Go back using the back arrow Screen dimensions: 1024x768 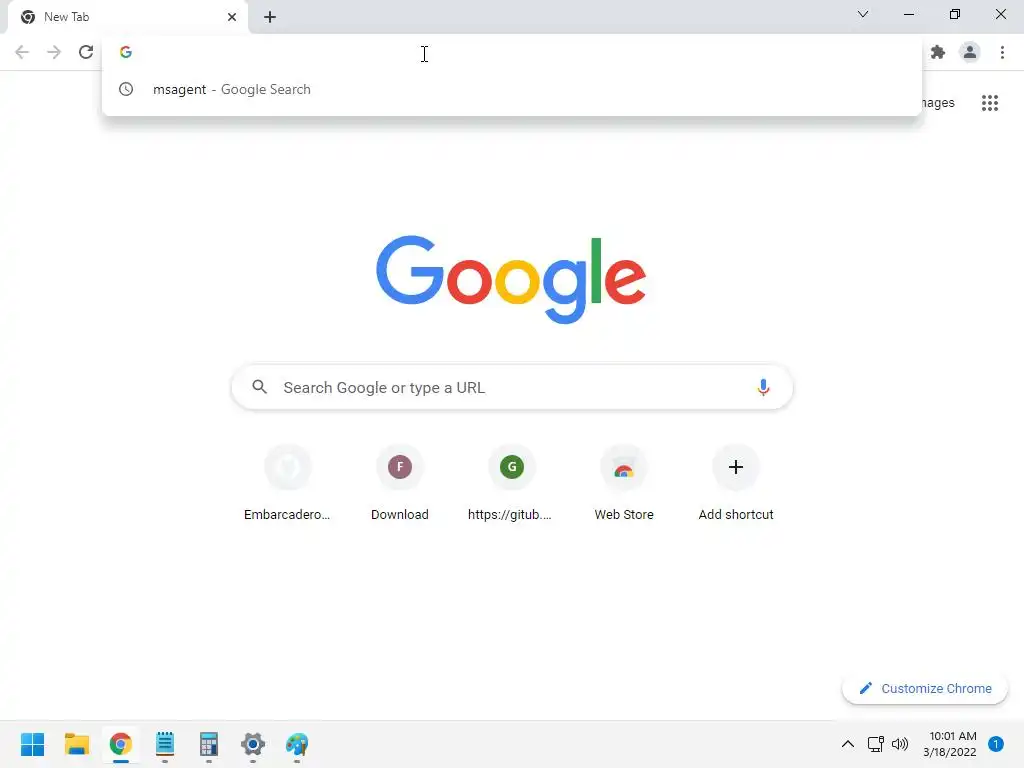click(x=22, y=52)
